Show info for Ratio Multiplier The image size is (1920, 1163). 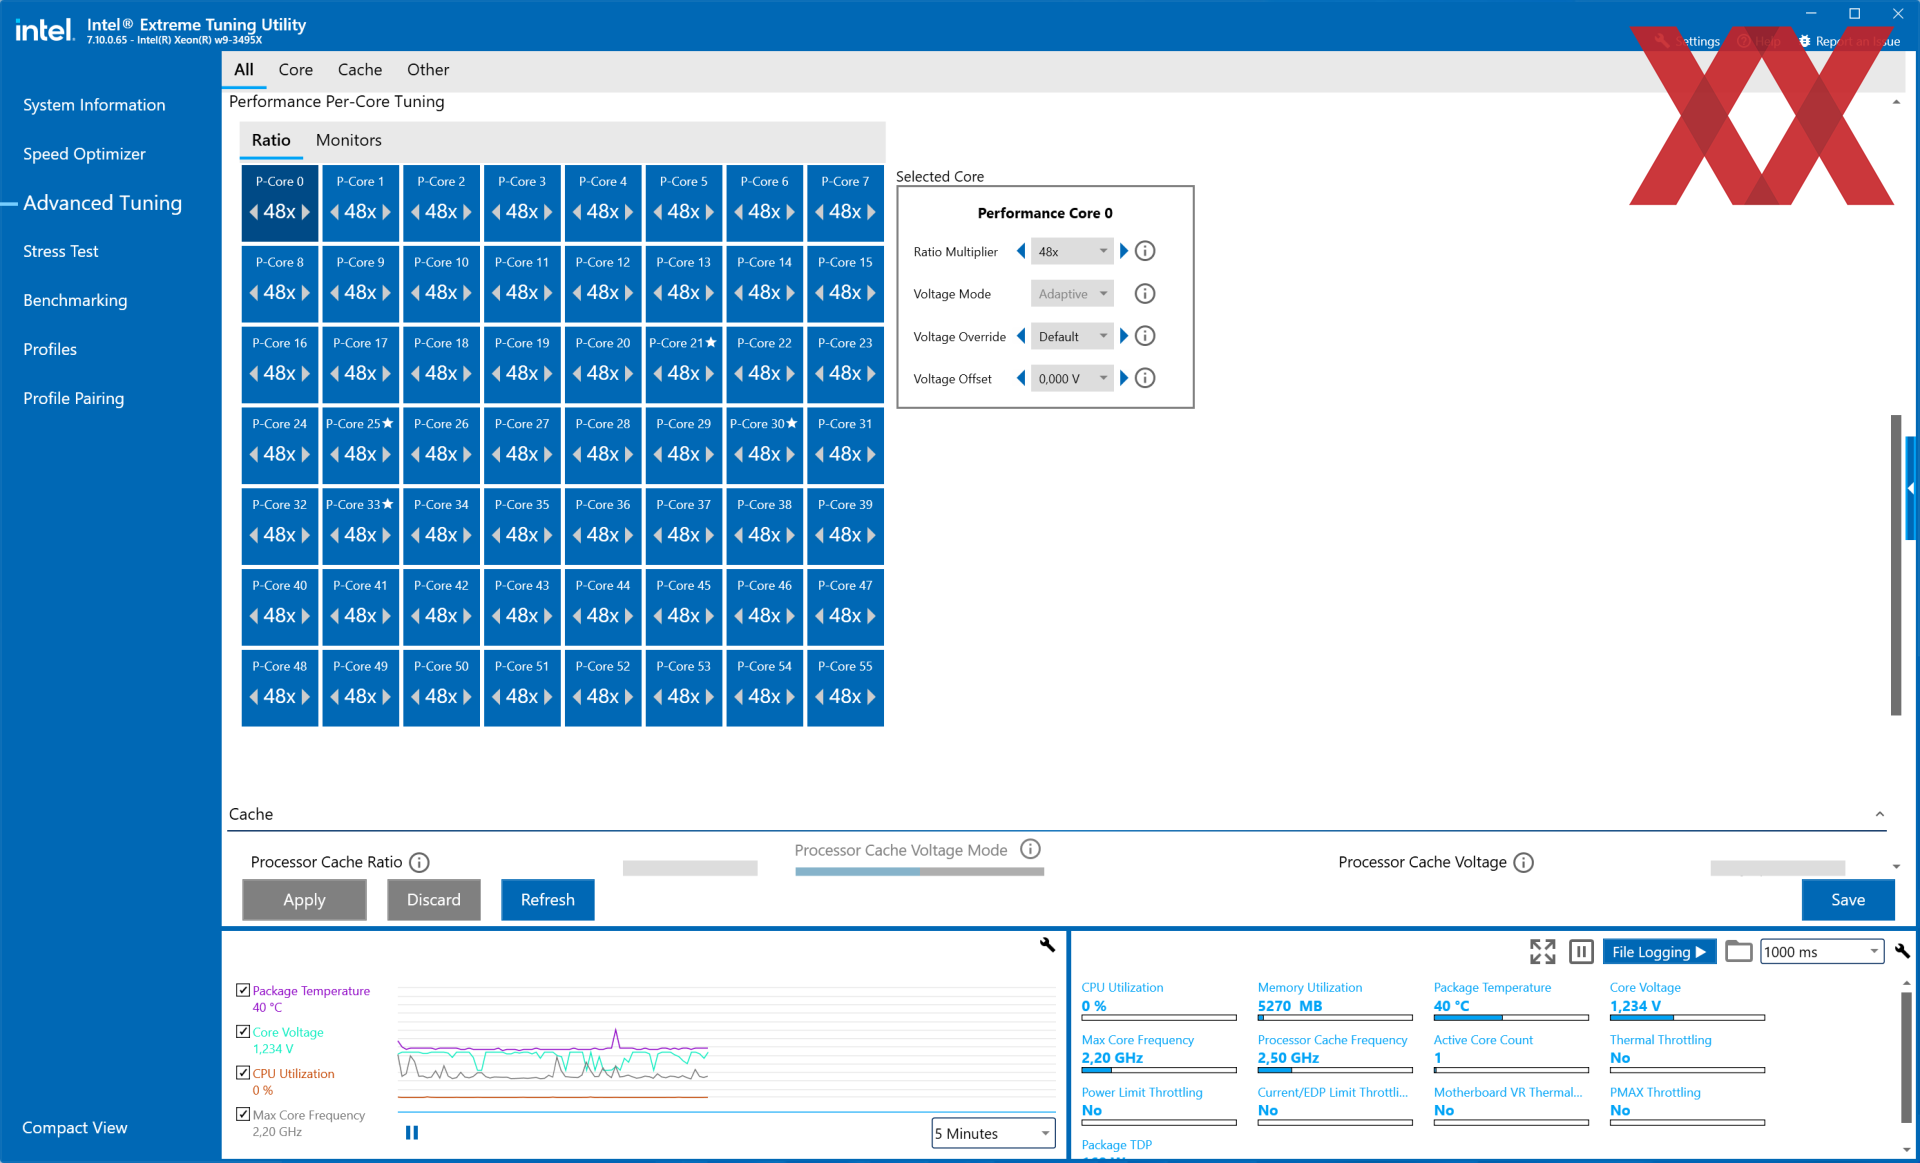pyautogui.click(x=1145, y=251)
